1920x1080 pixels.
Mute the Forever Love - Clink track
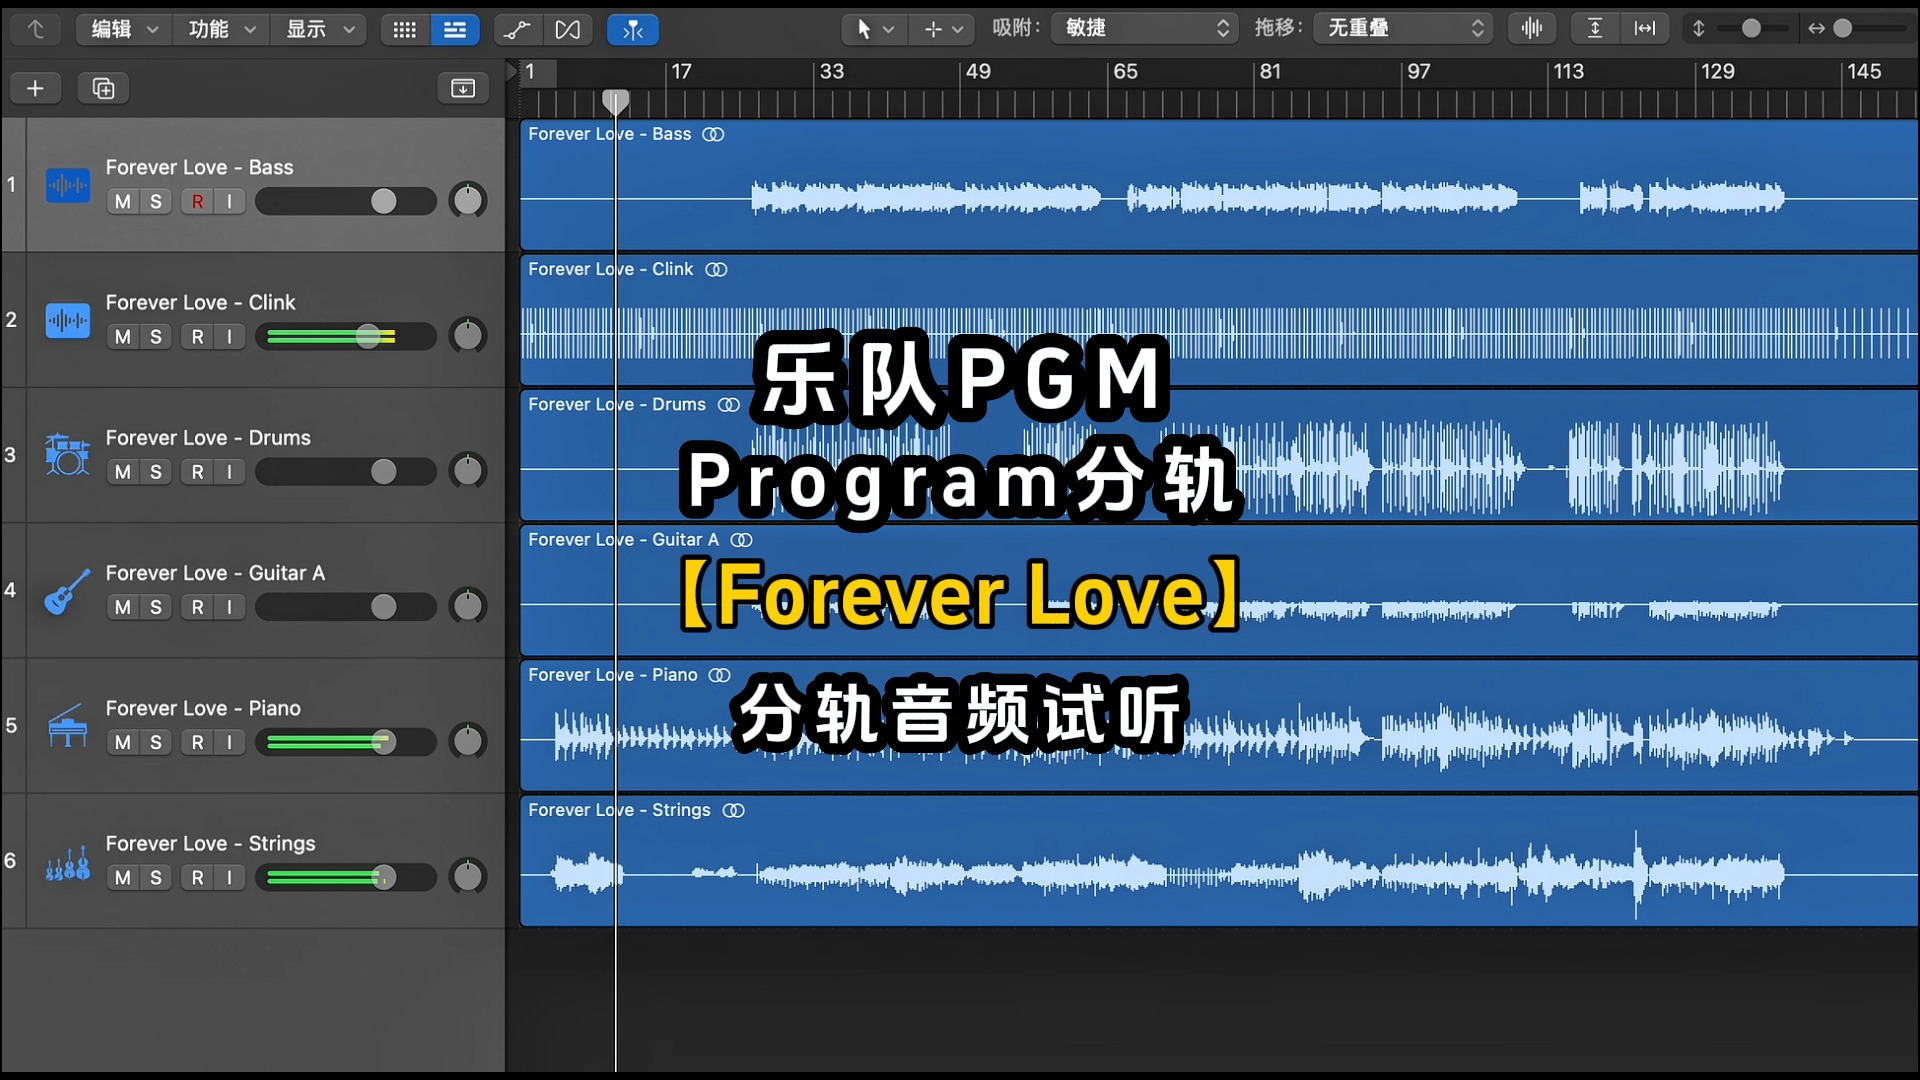[122, 336]
